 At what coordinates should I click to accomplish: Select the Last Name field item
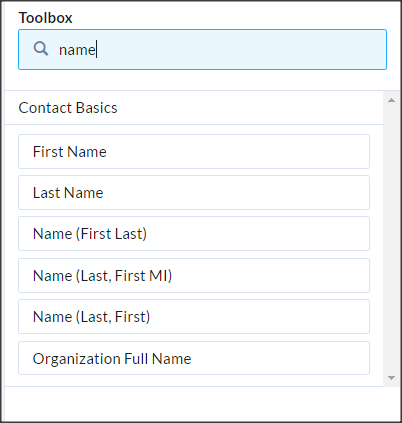[x=194, y=193]
